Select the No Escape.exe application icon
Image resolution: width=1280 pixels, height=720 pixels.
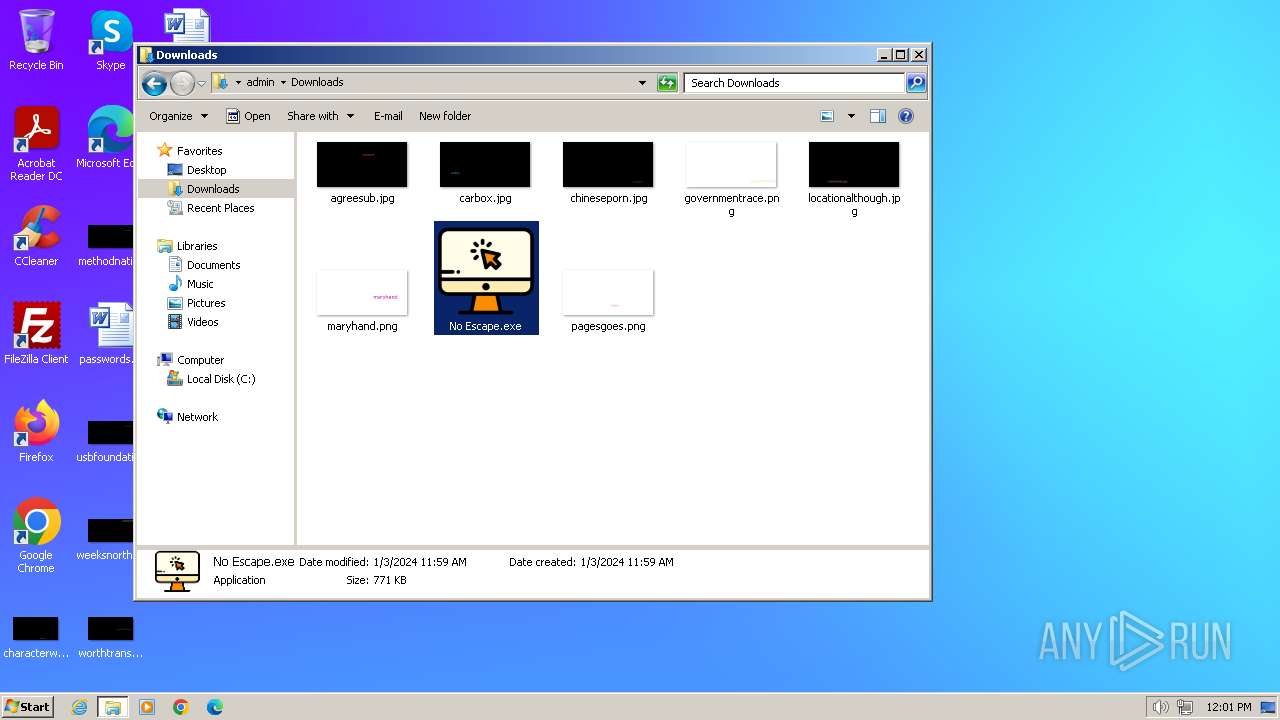tap(486, 272)
